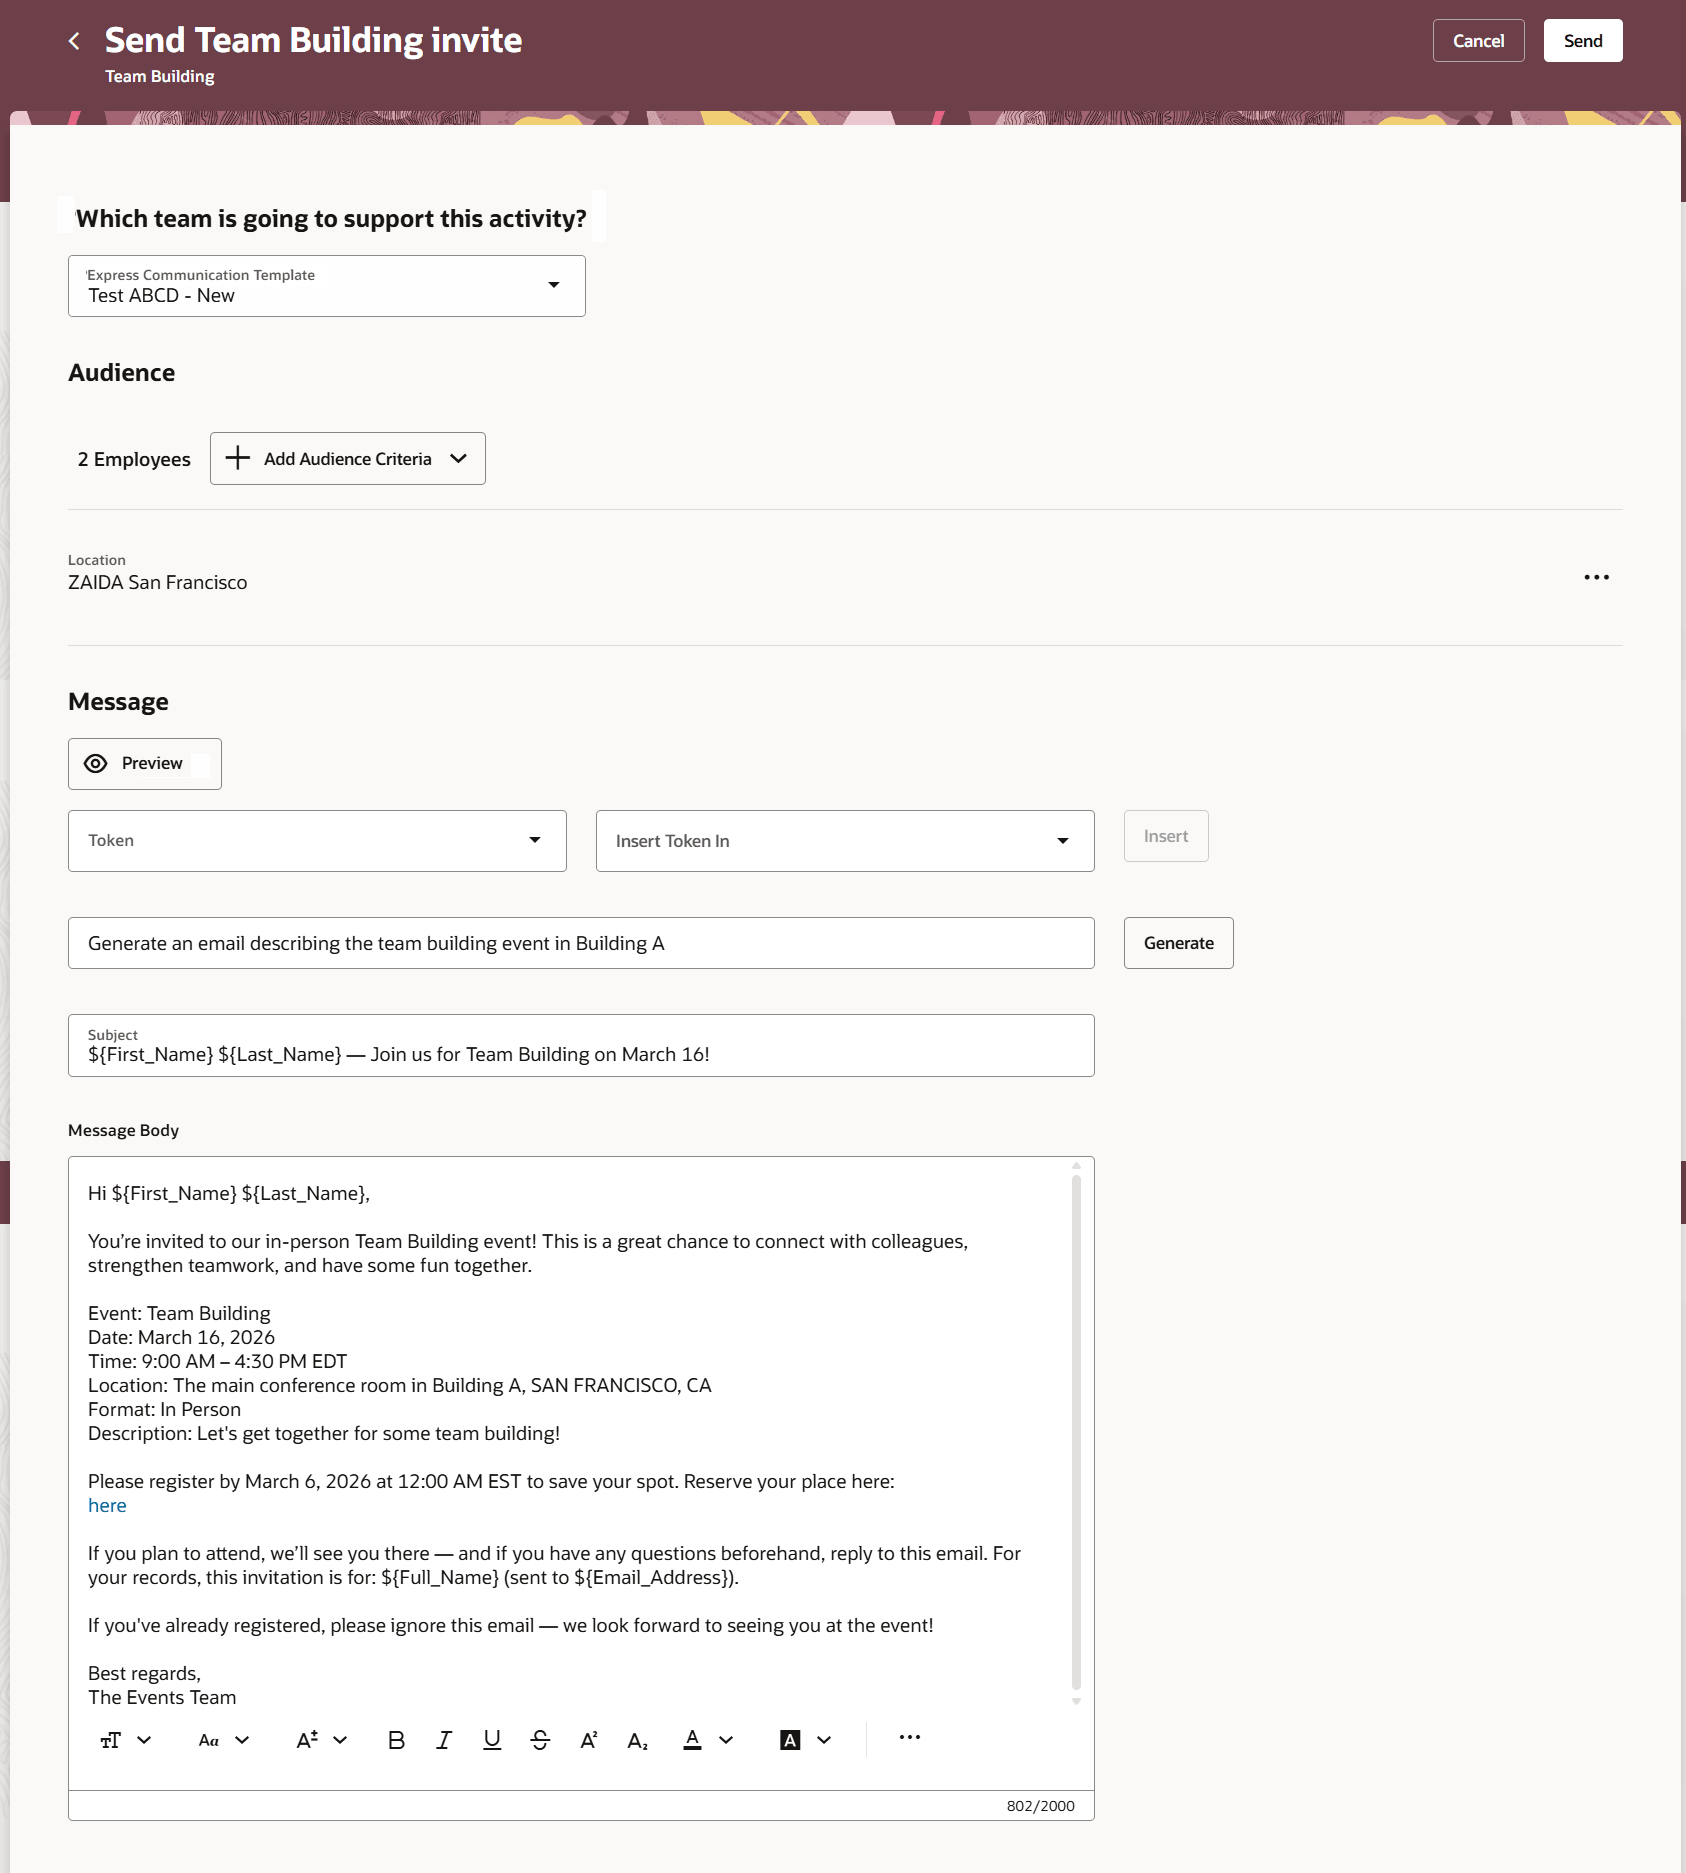This screenshot has height=1873, width=1686.
Task: Toggle subscript formatting
Action: (637, 1740)
